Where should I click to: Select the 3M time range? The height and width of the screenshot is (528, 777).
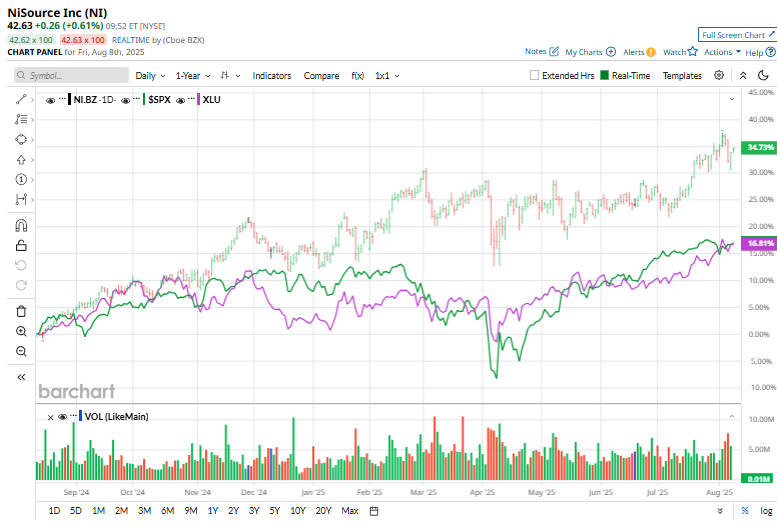click(145, 511)
